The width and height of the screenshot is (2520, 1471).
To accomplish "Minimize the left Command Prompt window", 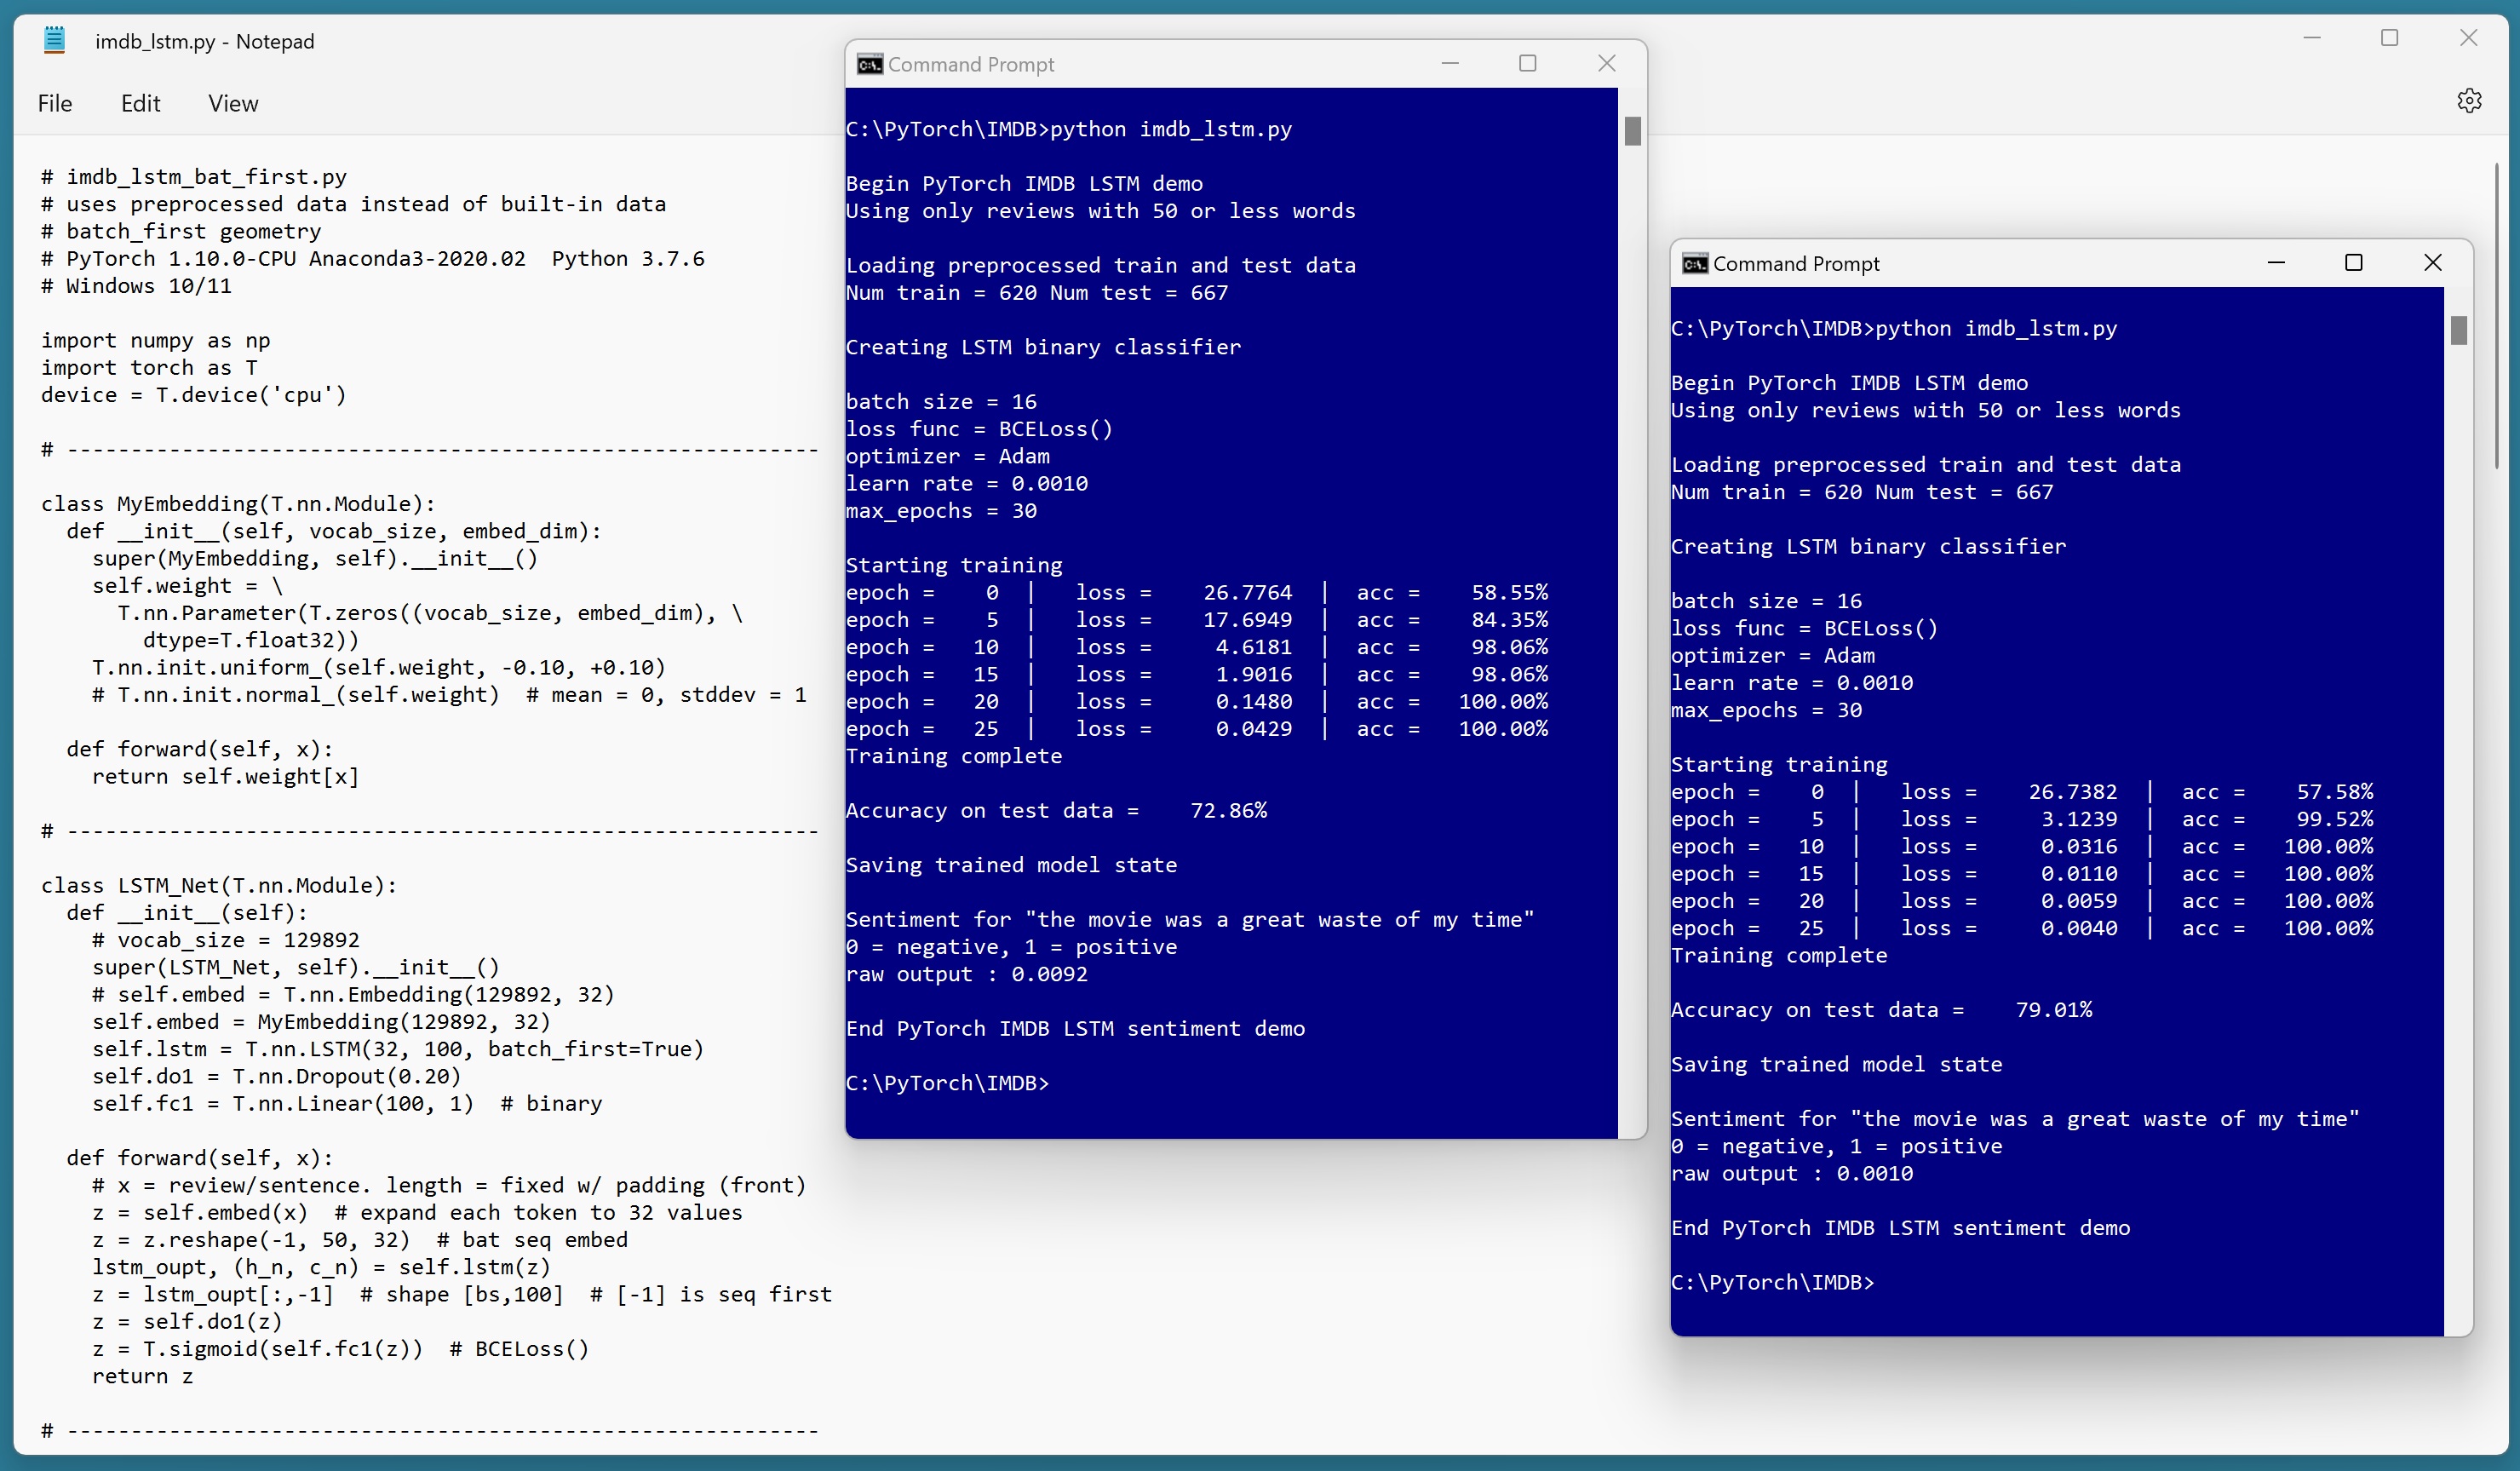I will (x=1450, y=64).
